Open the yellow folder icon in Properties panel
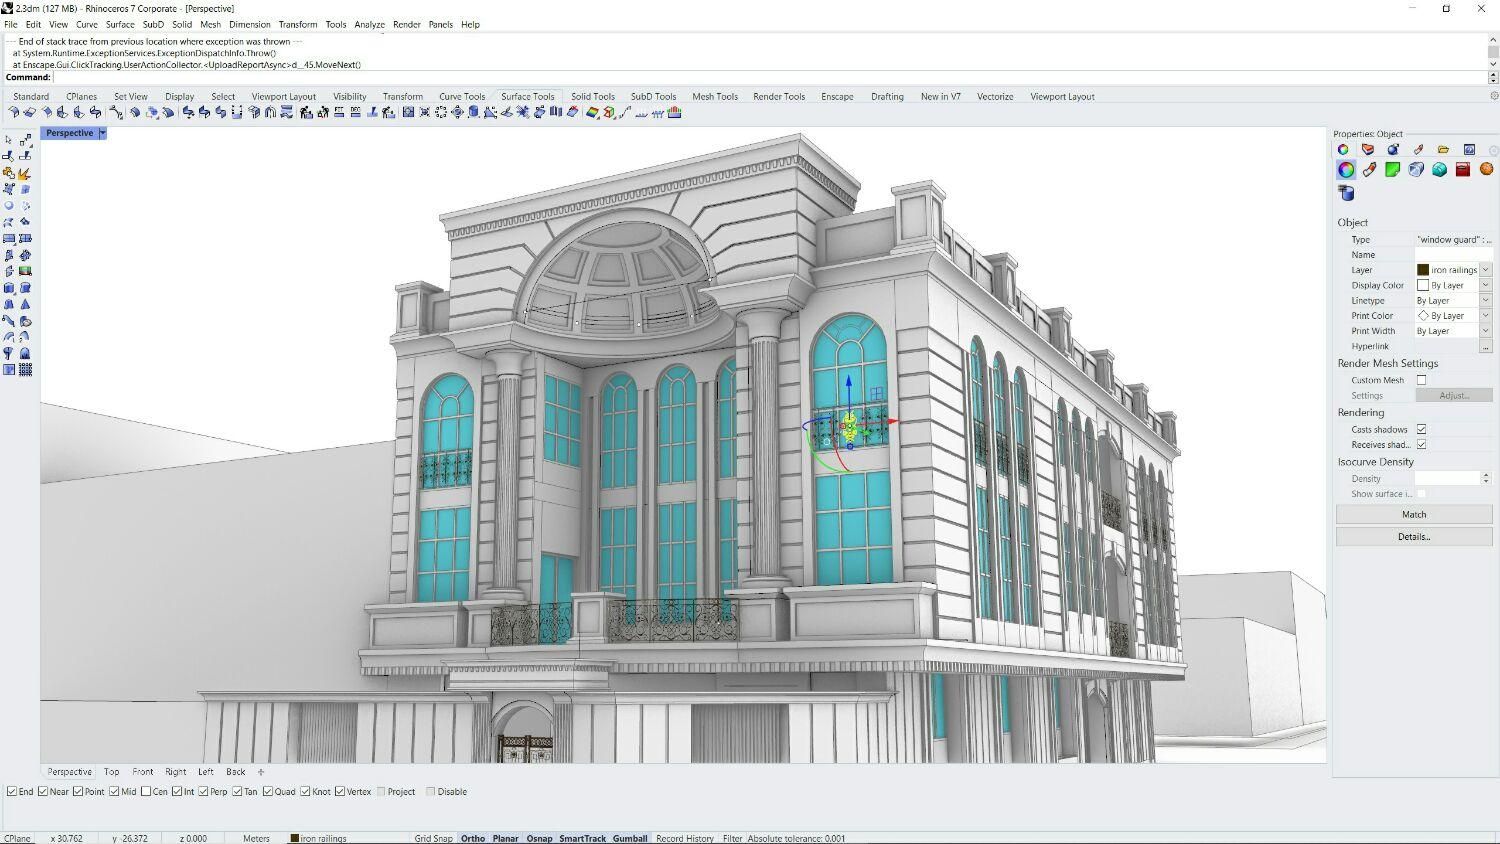This screenshot has height=844, width=1500. pos(1443,150)
